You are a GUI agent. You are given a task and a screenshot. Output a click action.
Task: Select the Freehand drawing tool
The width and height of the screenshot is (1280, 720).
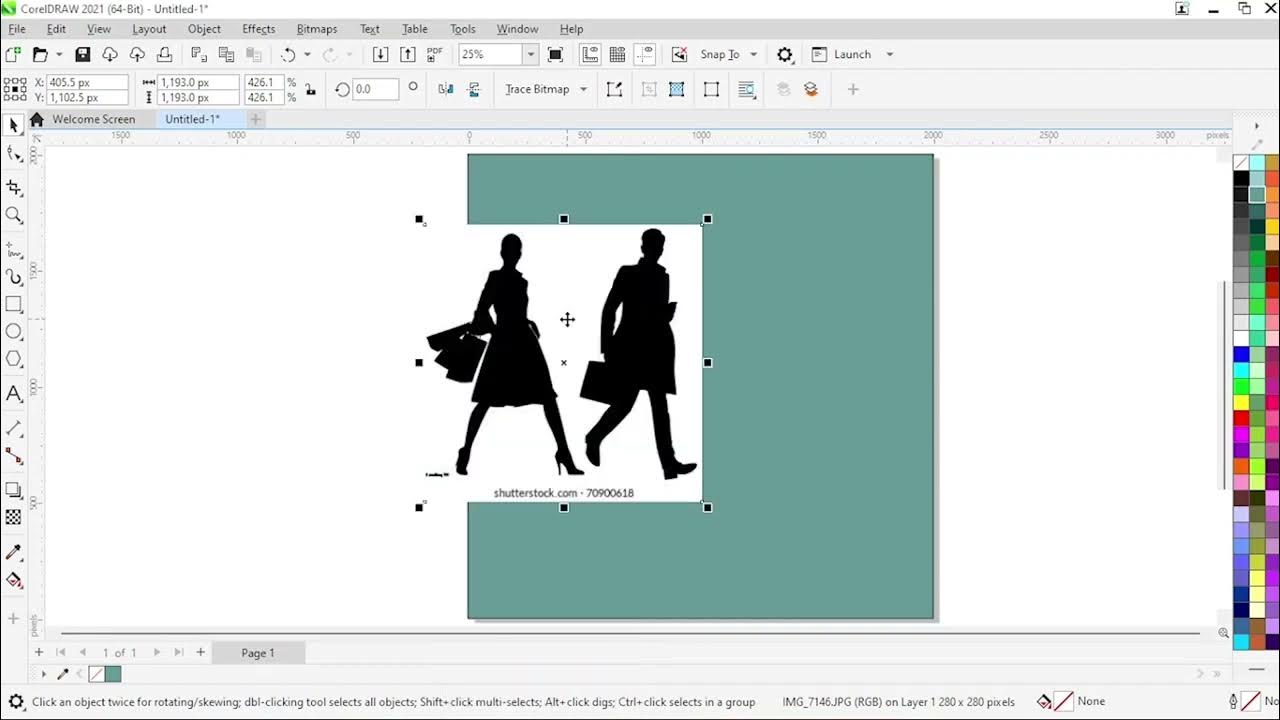point(14,249)
